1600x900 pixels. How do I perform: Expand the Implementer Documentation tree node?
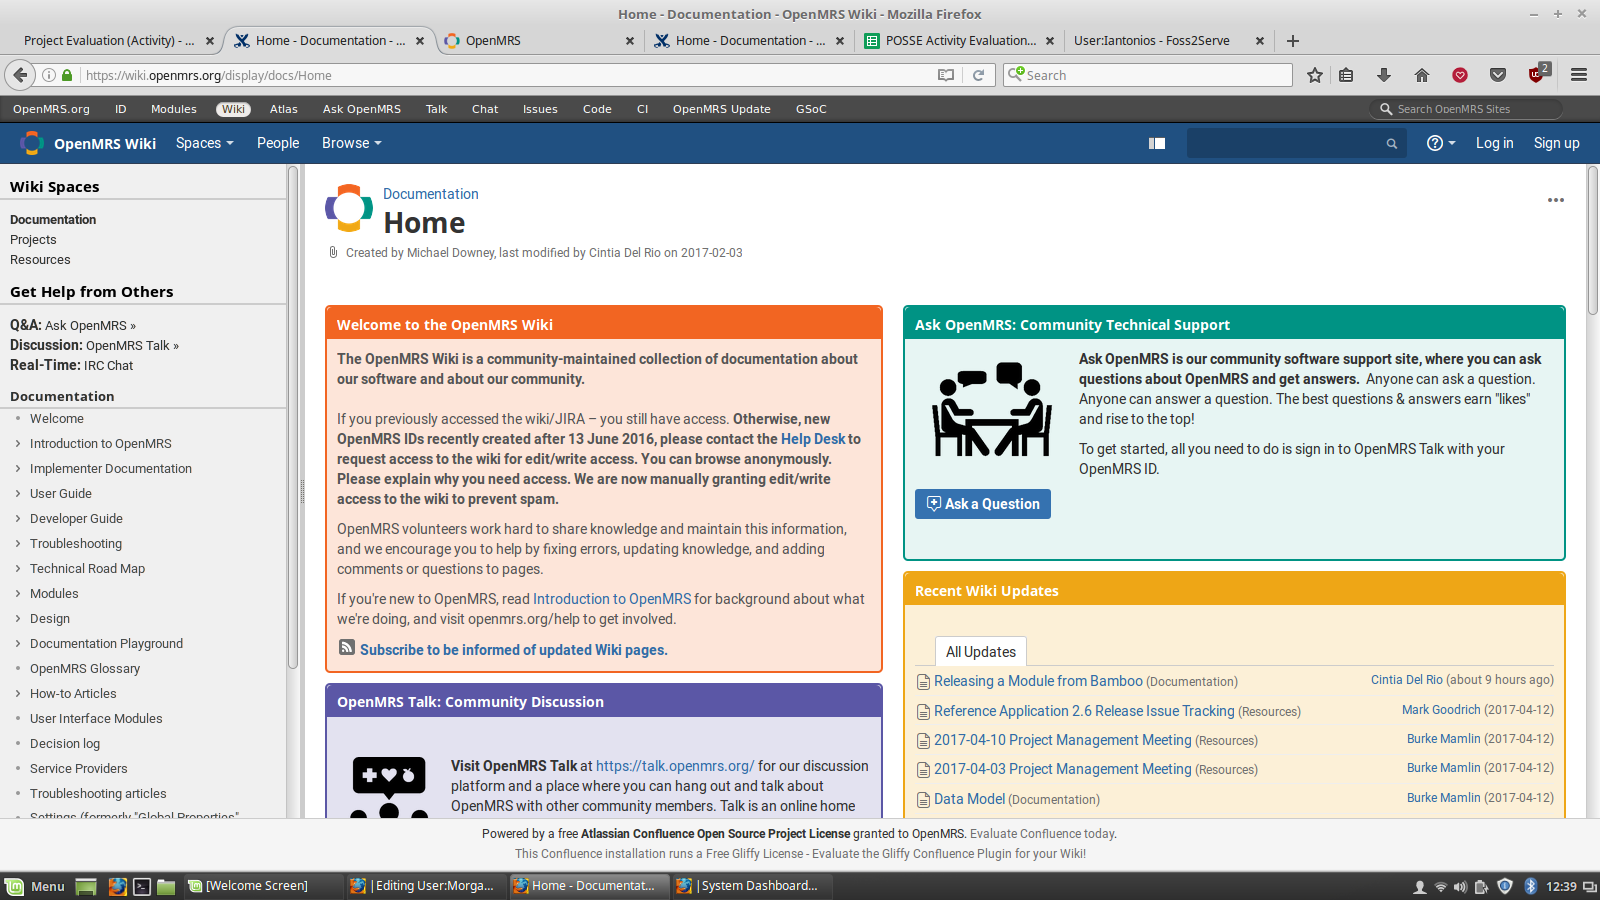tap(18, 468)
